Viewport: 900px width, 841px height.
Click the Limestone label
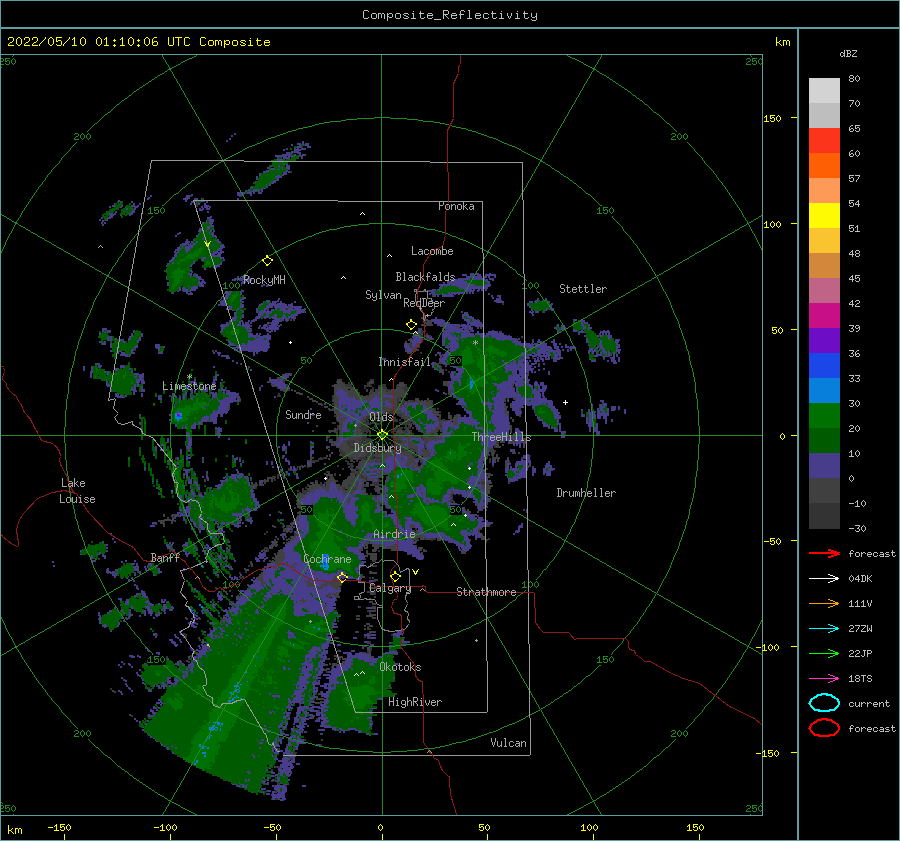[x=189, y=386]
